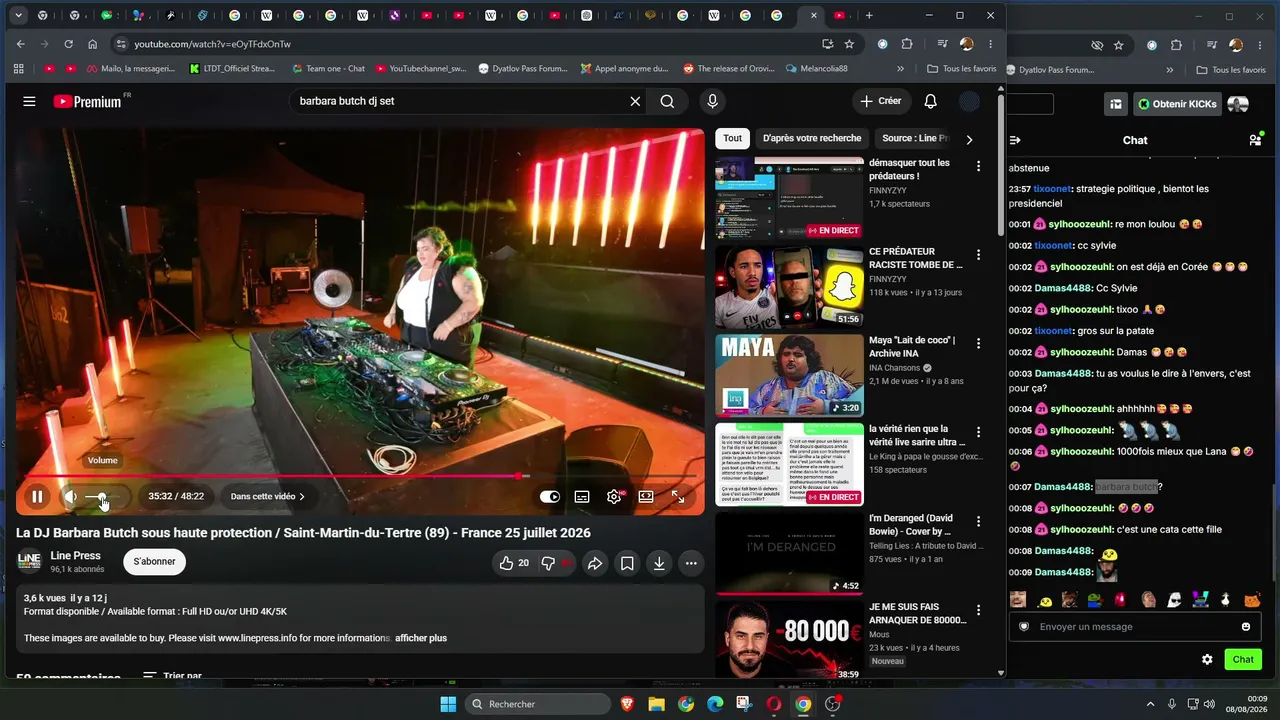1280x720 pixels.
Task: Switch the player to theater mode
Action: tap(646, 496)
